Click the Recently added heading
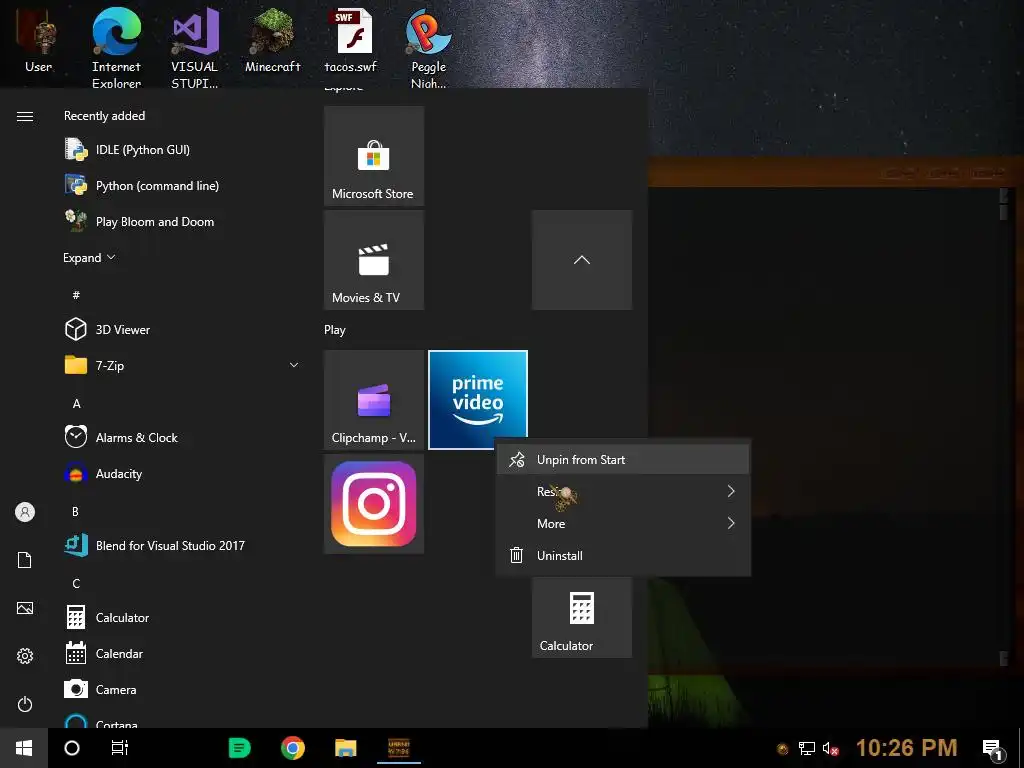The height and width of the screenshot is (768, 1024). tap(104, 116)
